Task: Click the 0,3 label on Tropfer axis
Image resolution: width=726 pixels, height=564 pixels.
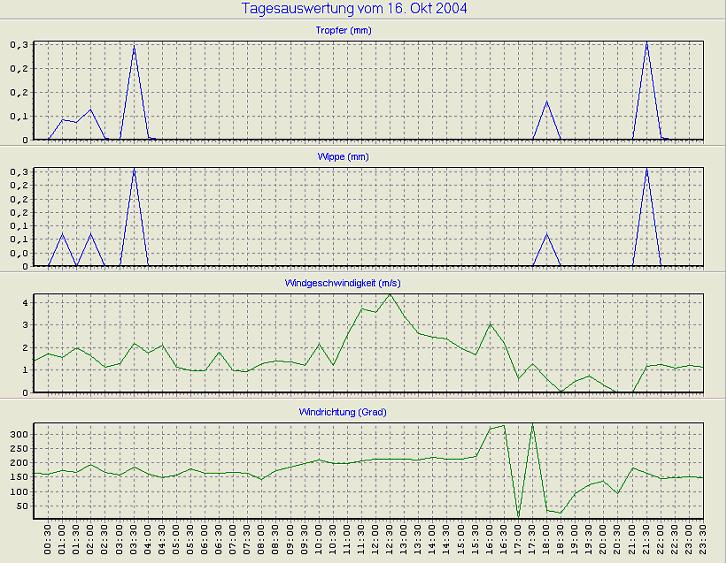Action: tap(19, 46)
